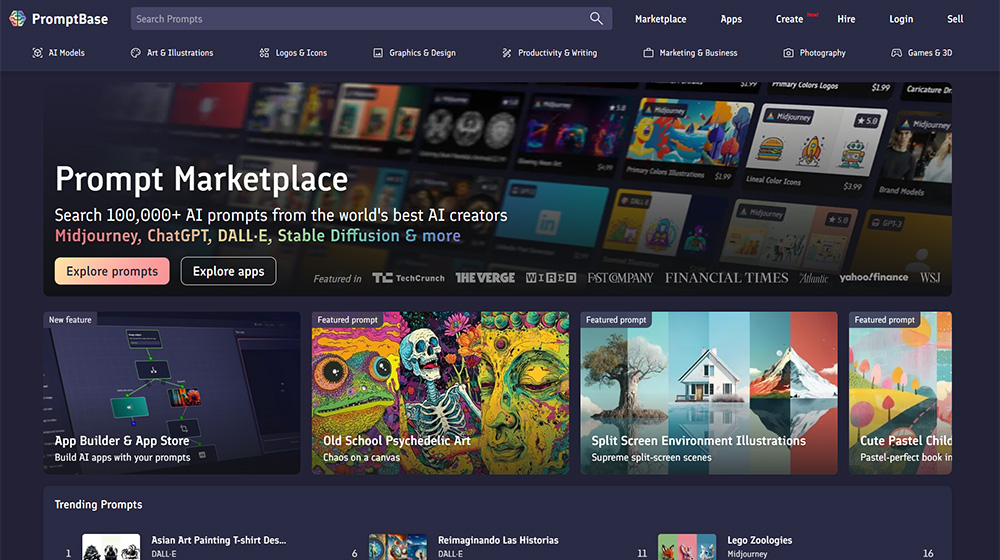Screen dimensions: 1000x560
Task: Go to the Login page
Action: tap(901, 19)
